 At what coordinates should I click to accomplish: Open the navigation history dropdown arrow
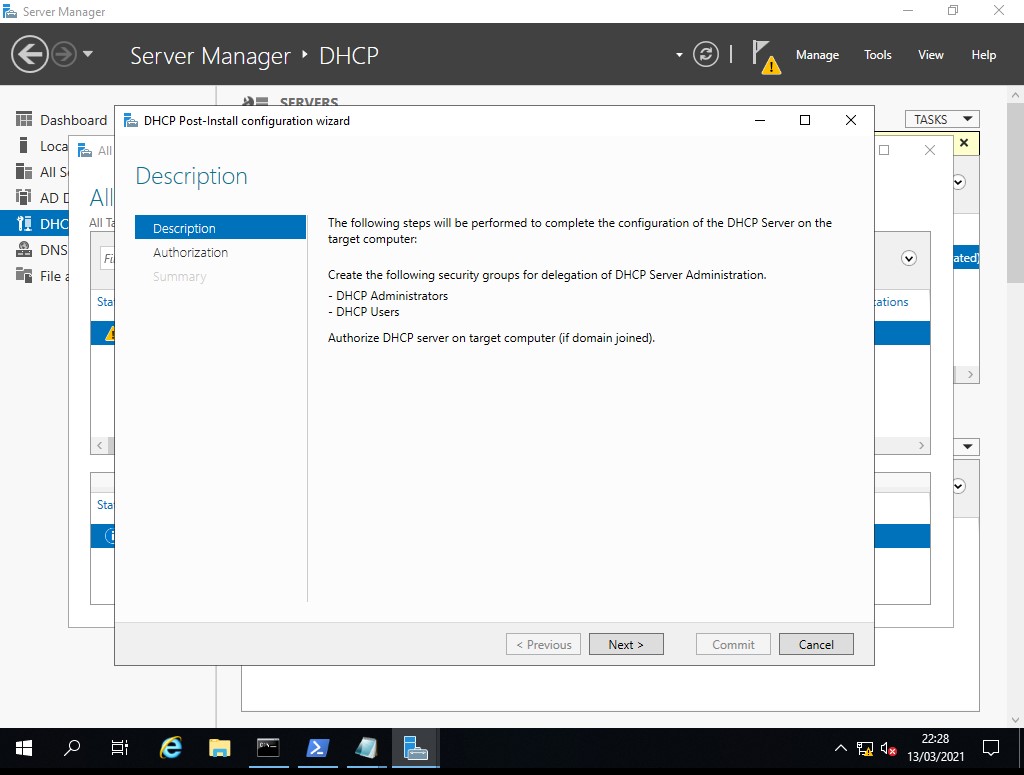point(88,54)
